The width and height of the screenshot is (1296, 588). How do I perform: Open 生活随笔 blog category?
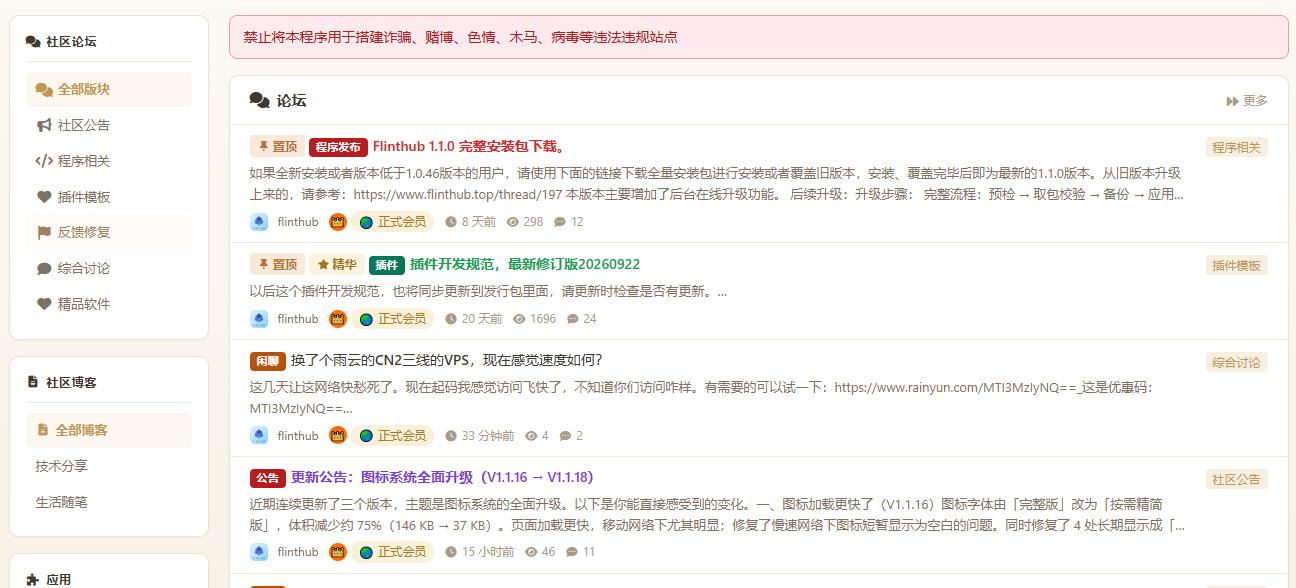(x=109, y=502)
